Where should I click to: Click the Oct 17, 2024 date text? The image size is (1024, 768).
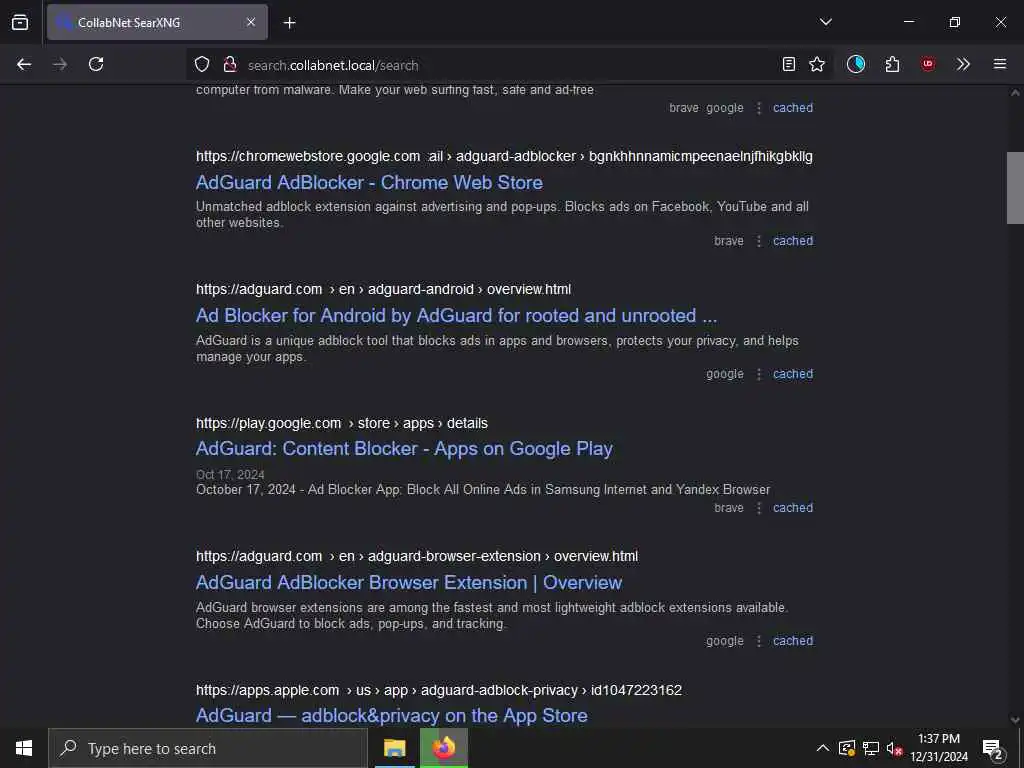point(230,475)
